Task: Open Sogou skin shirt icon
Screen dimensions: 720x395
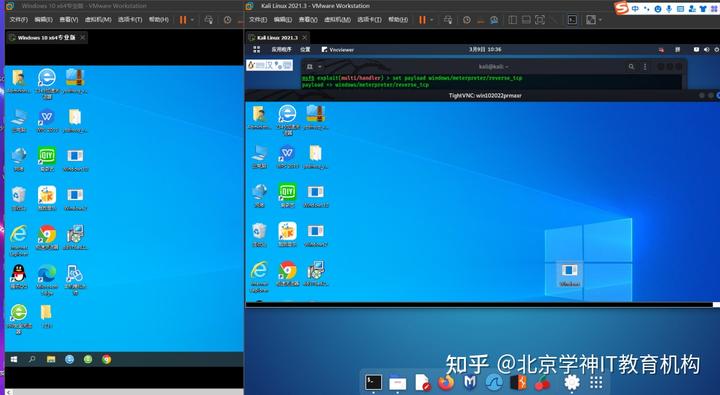Action: (703, 8)
